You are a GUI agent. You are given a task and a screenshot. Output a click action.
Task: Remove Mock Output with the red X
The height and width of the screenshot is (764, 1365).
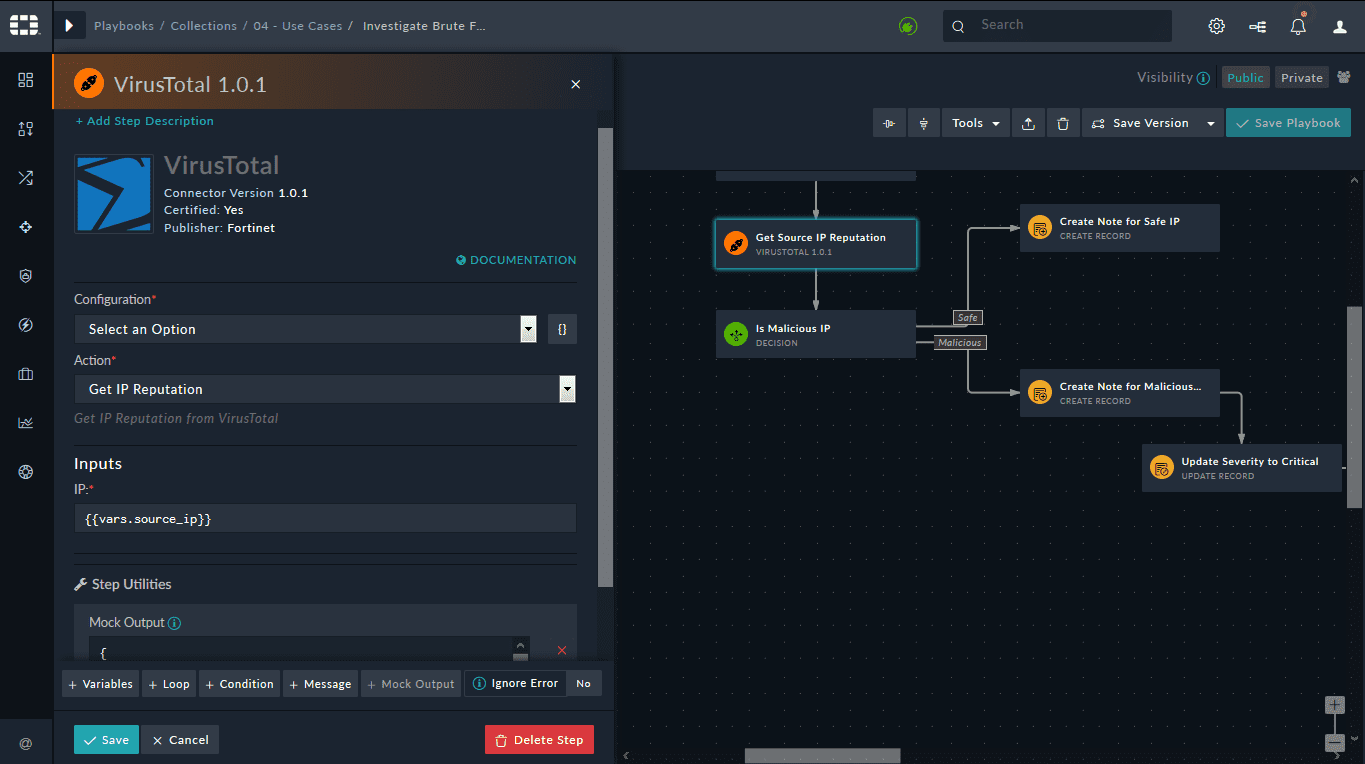coord(561,650)
